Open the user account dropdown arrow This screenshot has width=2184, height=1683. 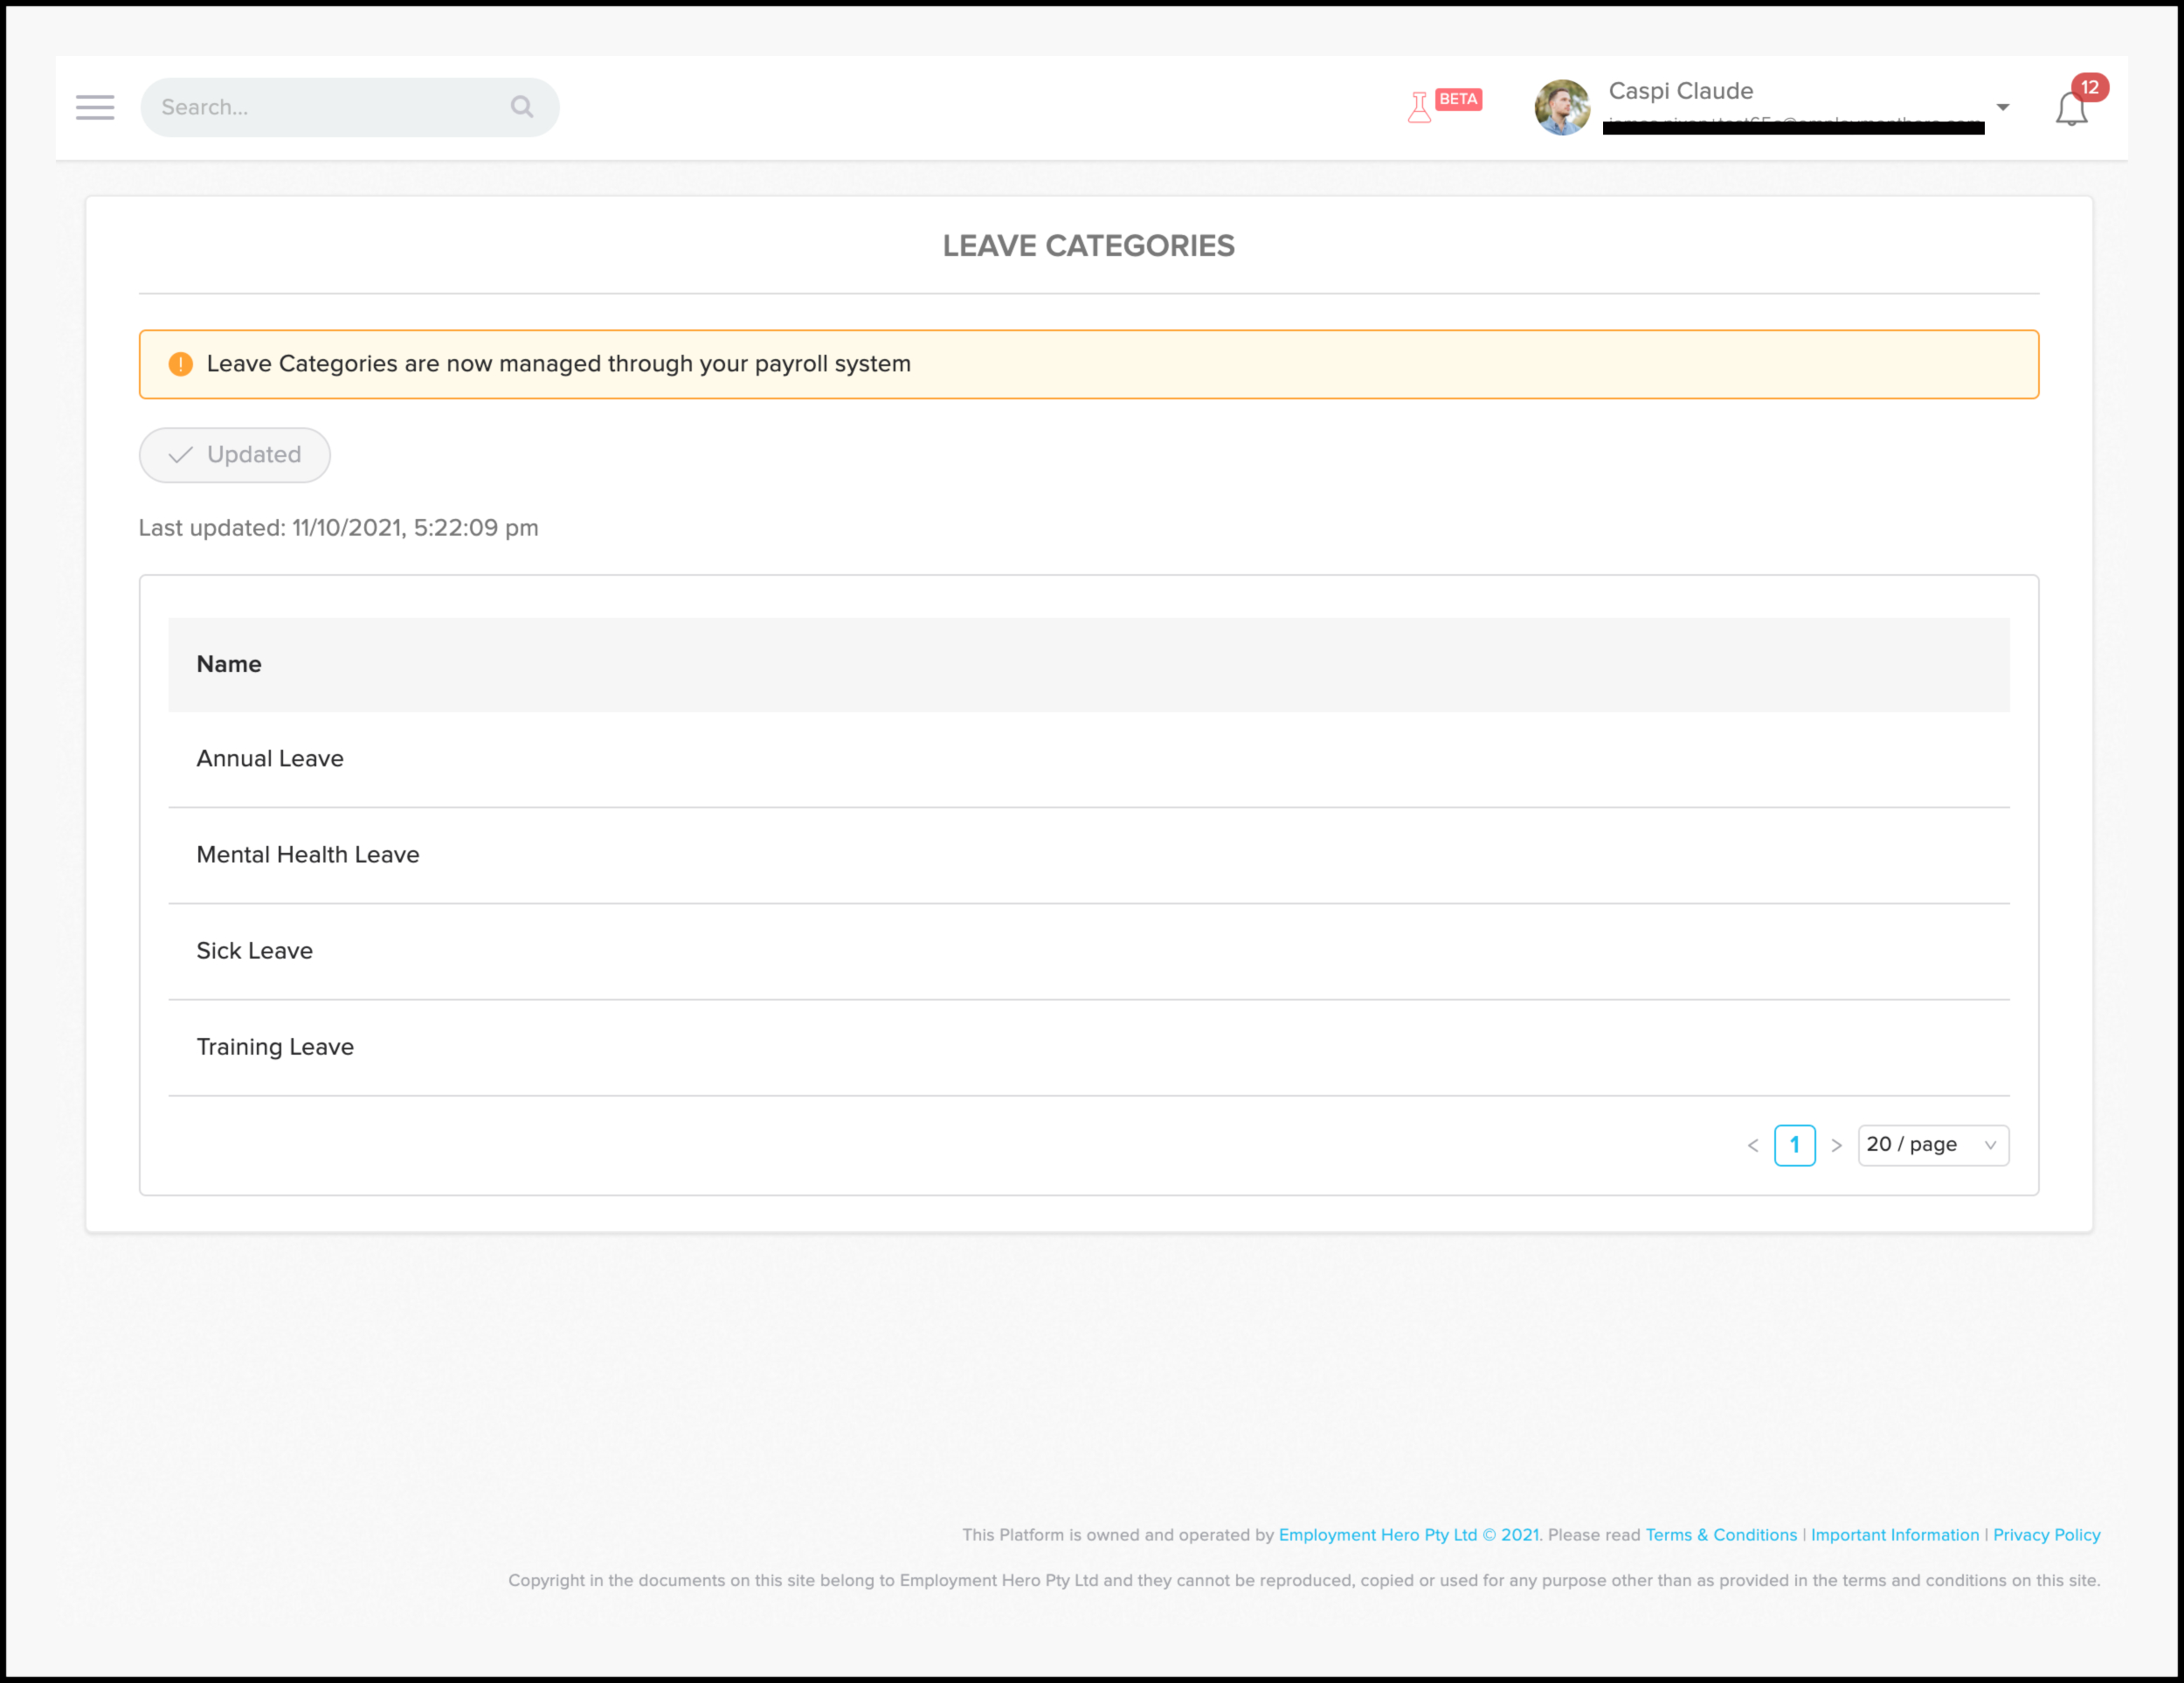[2003, 107]
